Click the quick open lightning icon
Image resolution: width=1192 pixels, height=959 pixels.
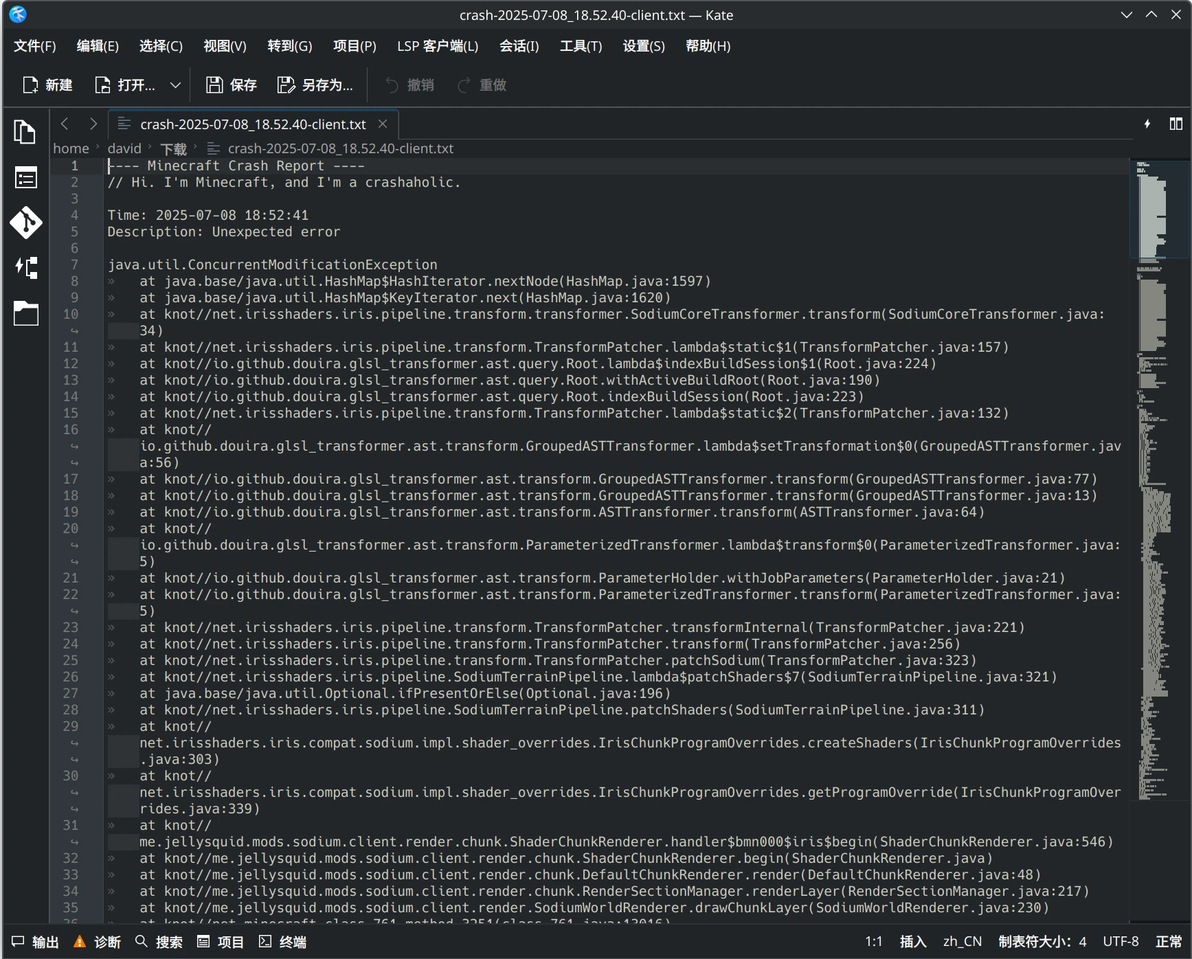point(1146,124)
